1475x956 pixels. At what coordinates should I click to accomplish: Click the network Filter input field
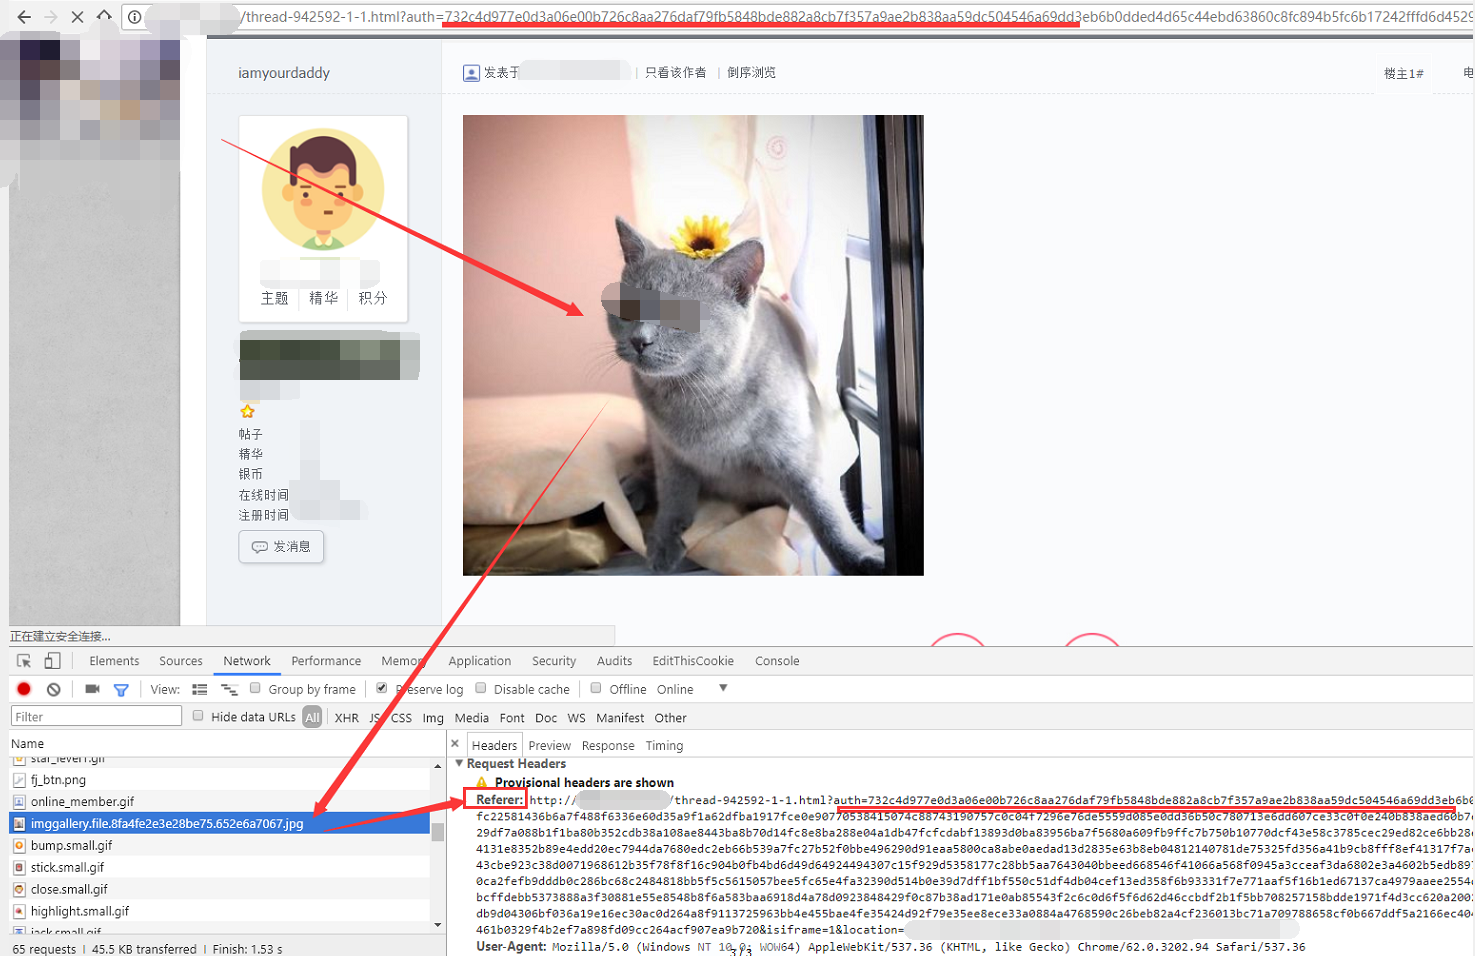96,716
